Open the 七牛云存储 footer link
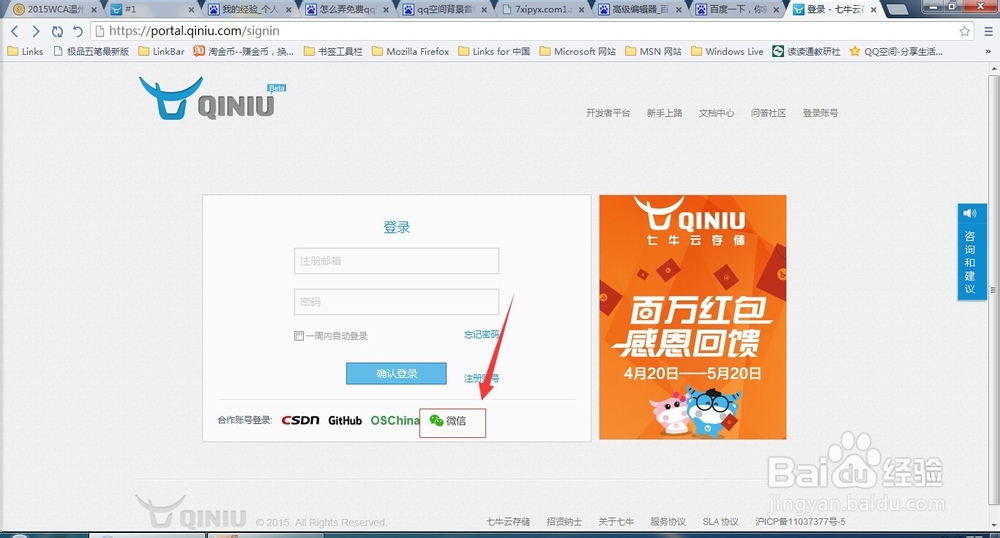This screenshot has width=1000, height=538. point(508,521)
